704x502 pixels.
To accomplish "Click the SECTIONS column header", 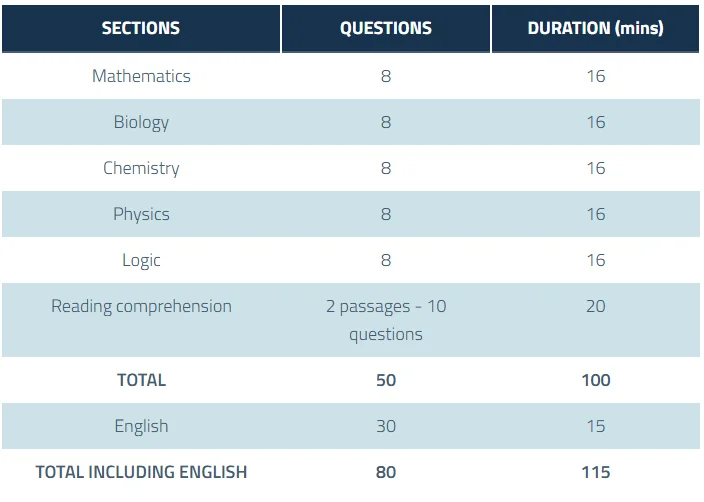I will 141,28.
